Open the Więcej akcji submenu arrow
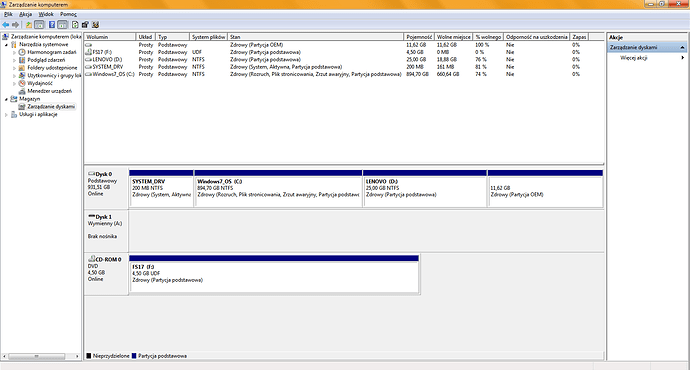 (x=683, y=58)
